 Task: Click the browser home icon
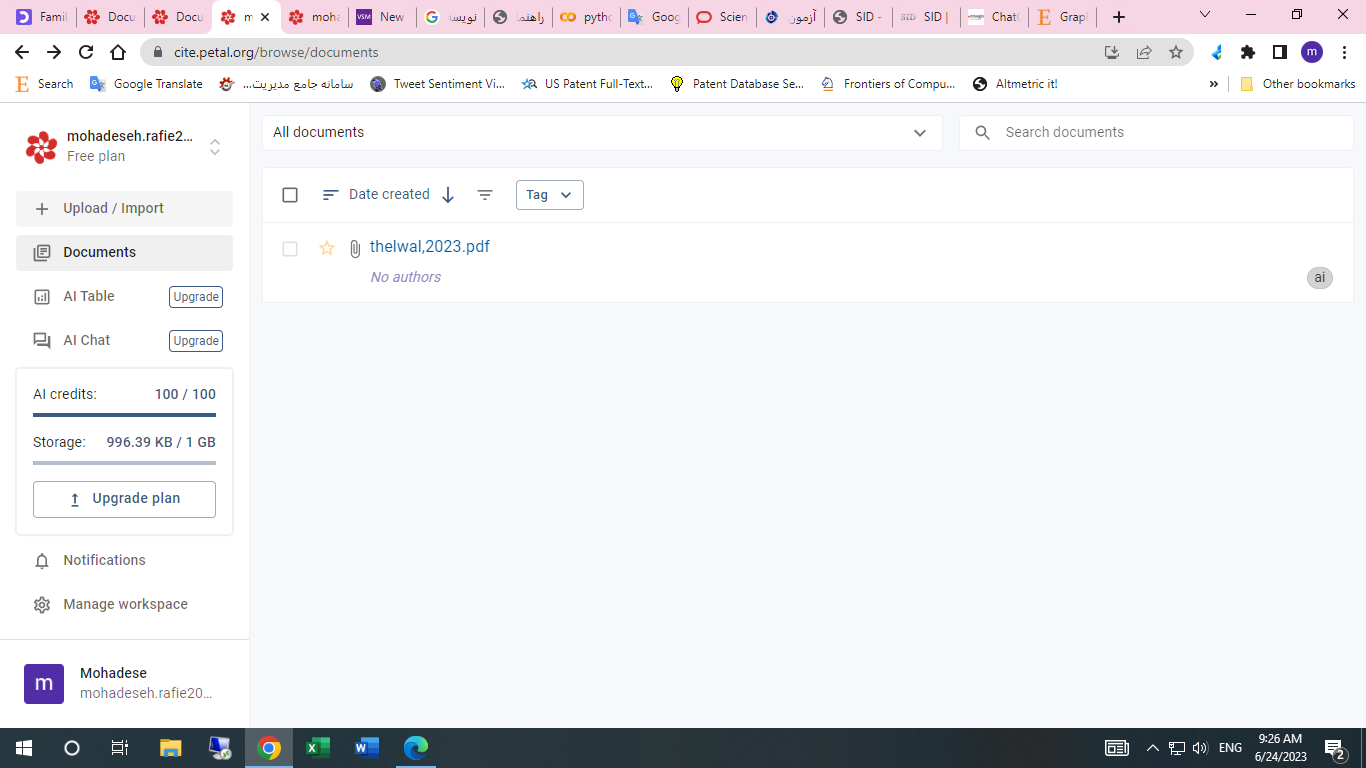tap(118, 52)
